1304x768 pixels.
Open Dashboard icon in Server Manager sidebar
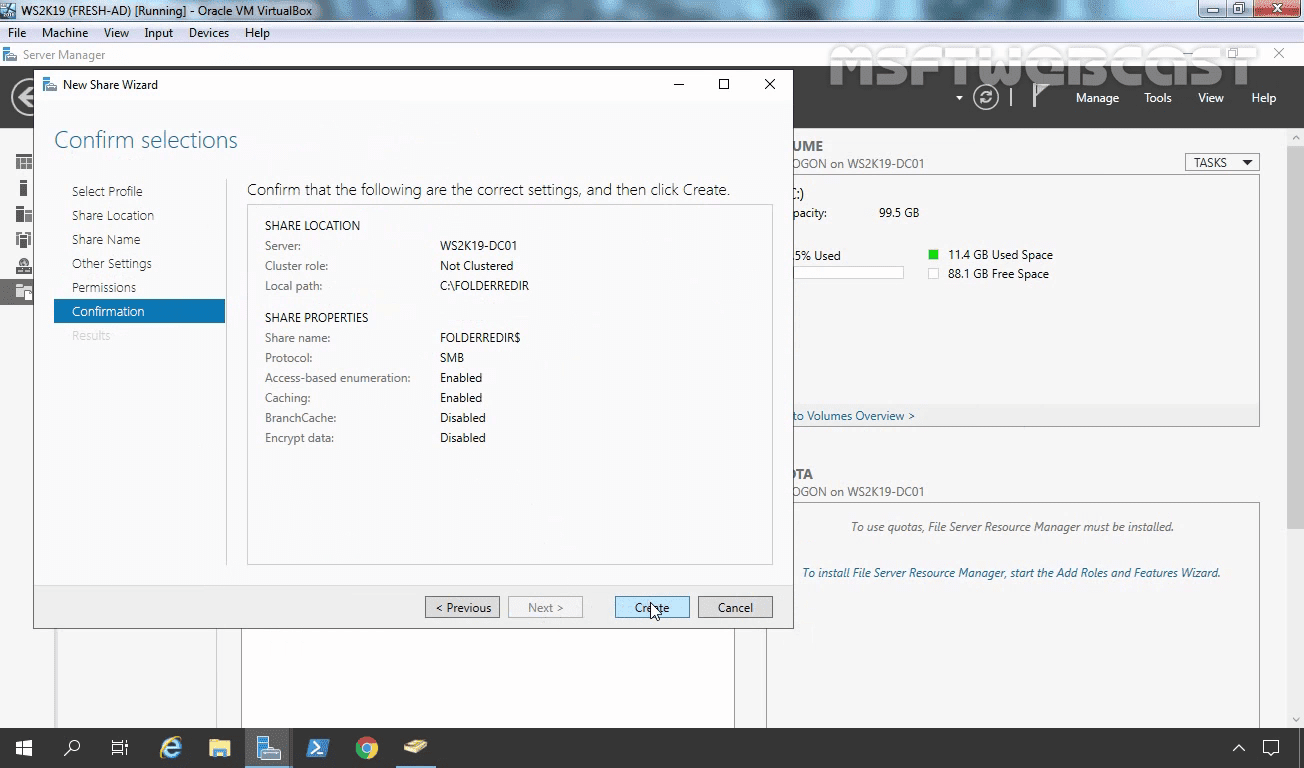point(23,162)
